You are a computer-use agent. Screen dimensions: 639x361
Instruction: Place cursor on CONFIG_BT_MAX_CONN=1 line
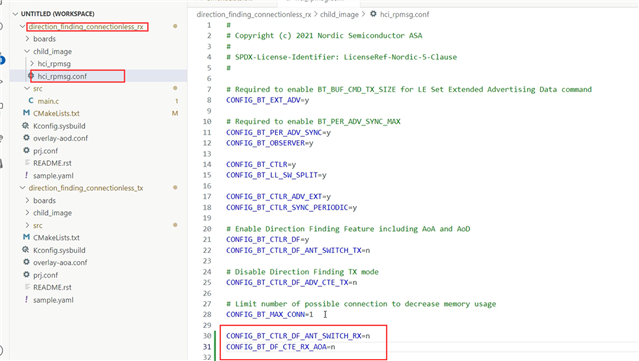269,314
